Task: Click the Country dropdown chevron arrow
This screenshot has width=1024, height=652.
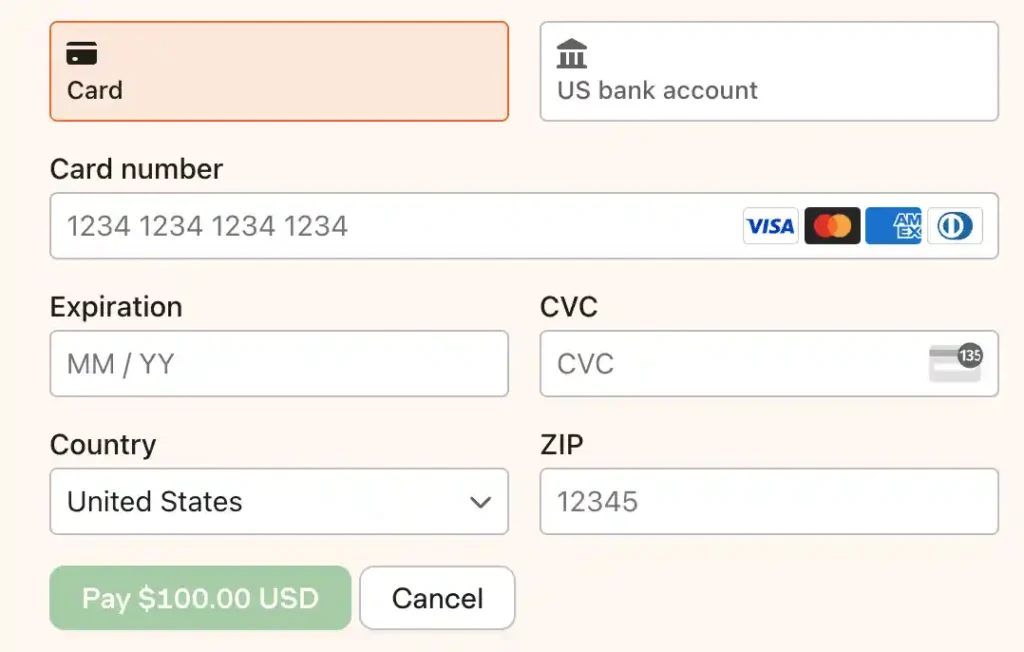Action: (480, 502)
